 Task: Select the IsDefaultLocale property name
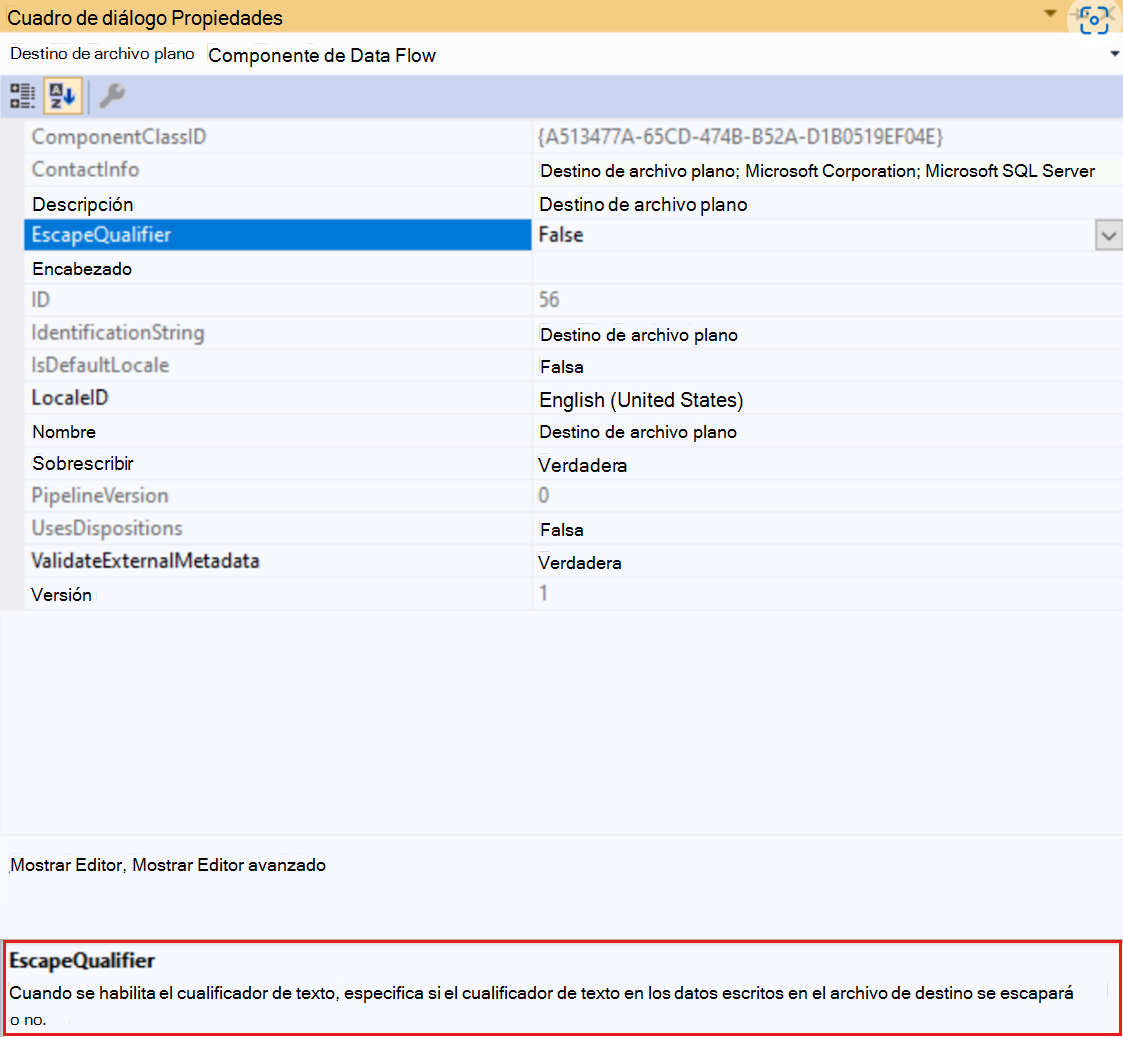coord(100,365)
